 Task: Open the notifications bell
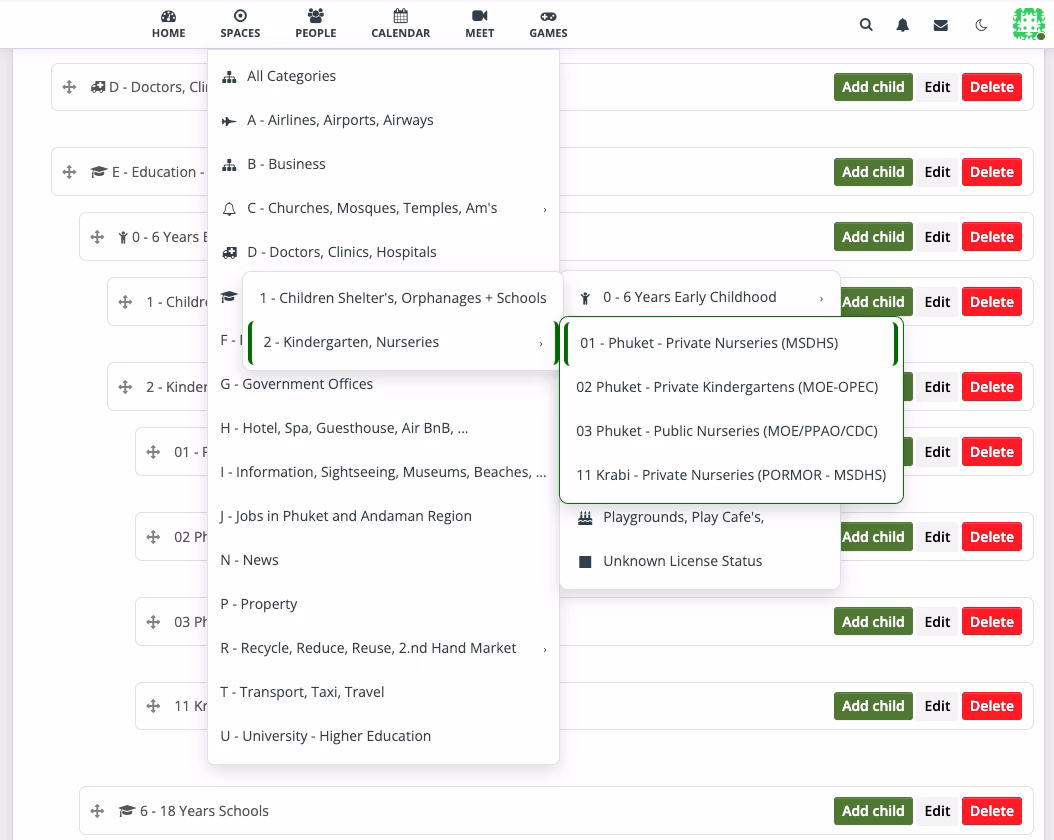click(903, 25)
